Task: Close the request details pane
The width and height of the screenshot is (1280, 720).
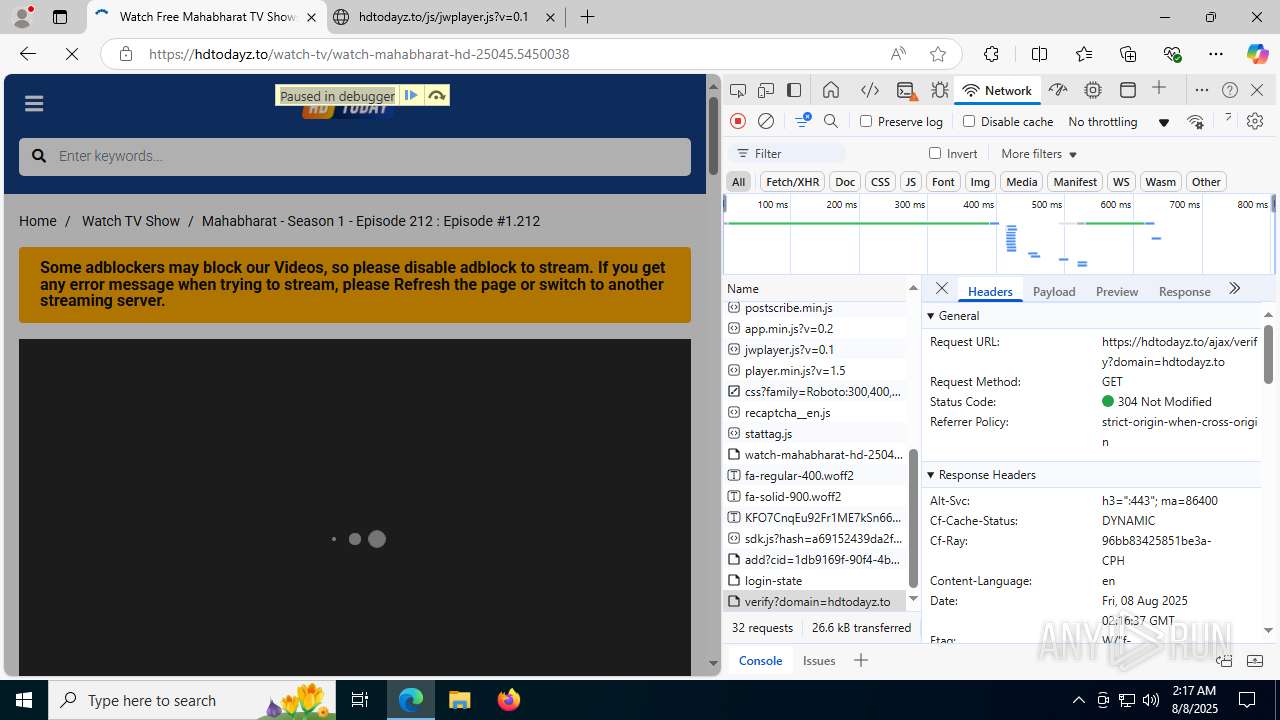Action: (x=941, y=289)
